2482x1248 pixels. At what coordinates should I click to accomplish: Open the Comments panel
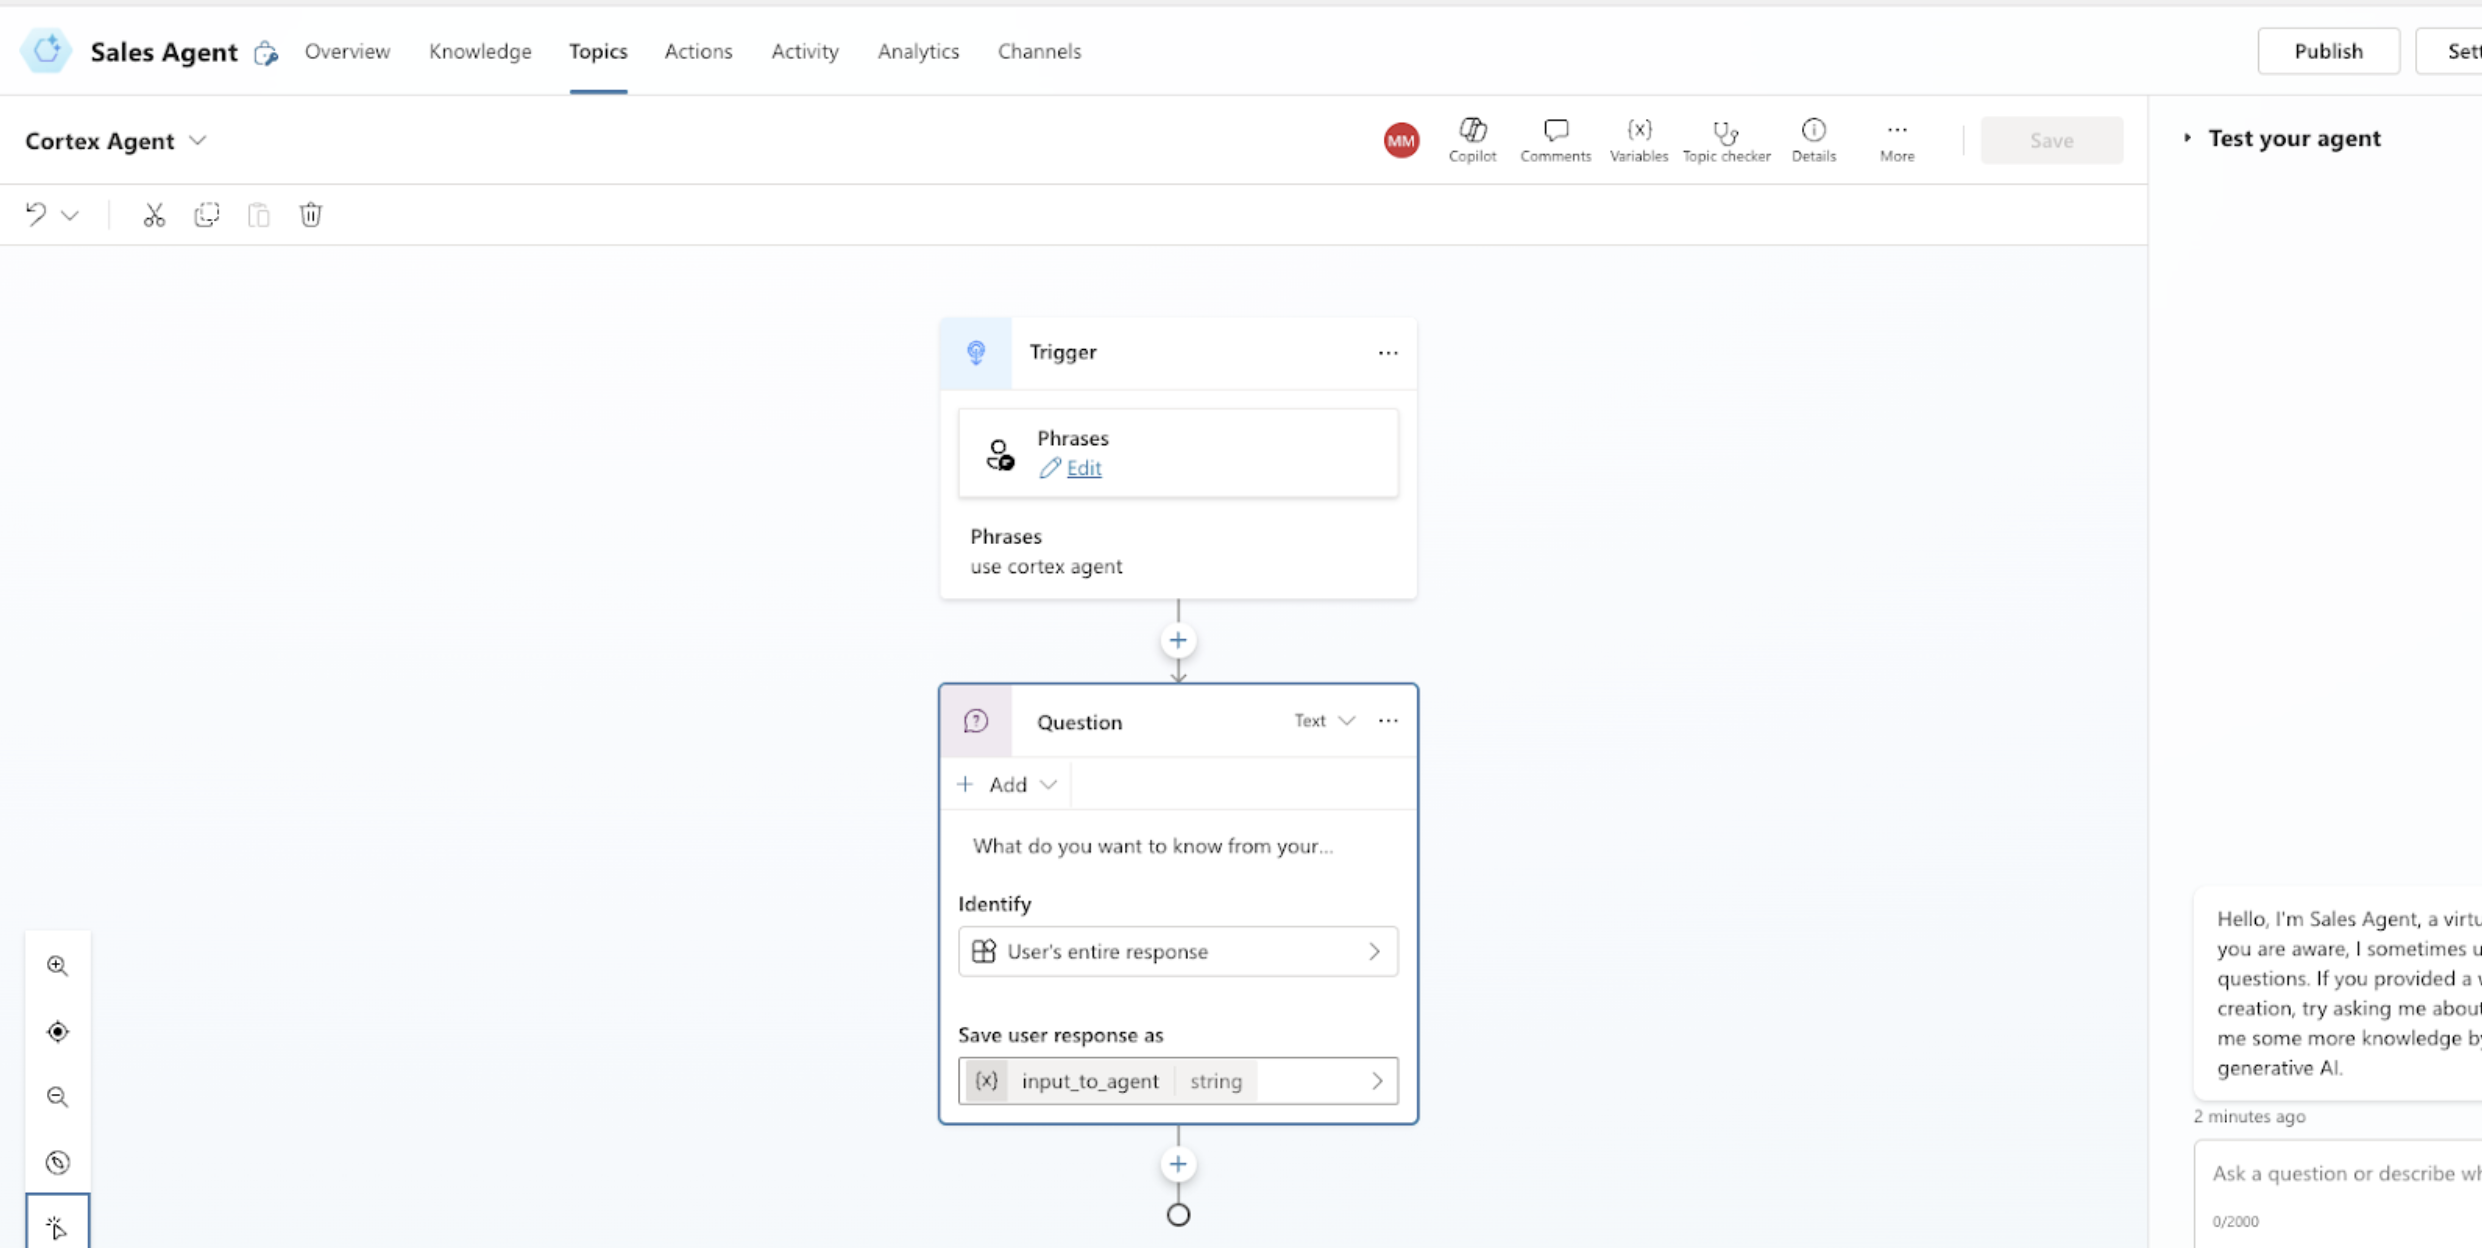point(1555,140)
